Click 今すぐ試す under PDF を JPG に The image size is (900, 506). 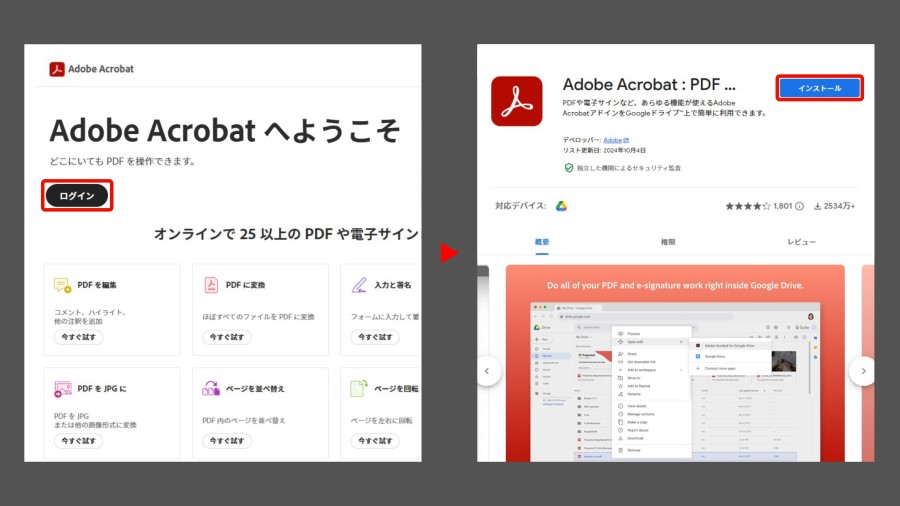79,441
